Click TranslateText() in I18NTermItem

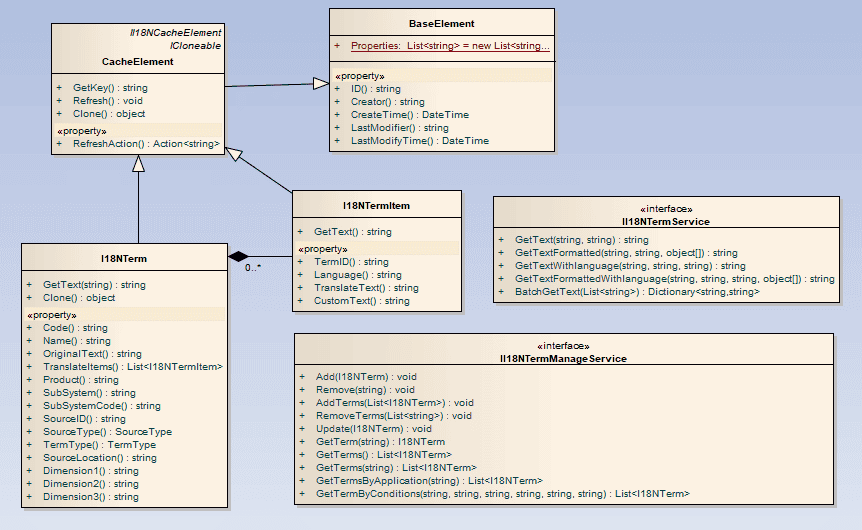[366, 288]
